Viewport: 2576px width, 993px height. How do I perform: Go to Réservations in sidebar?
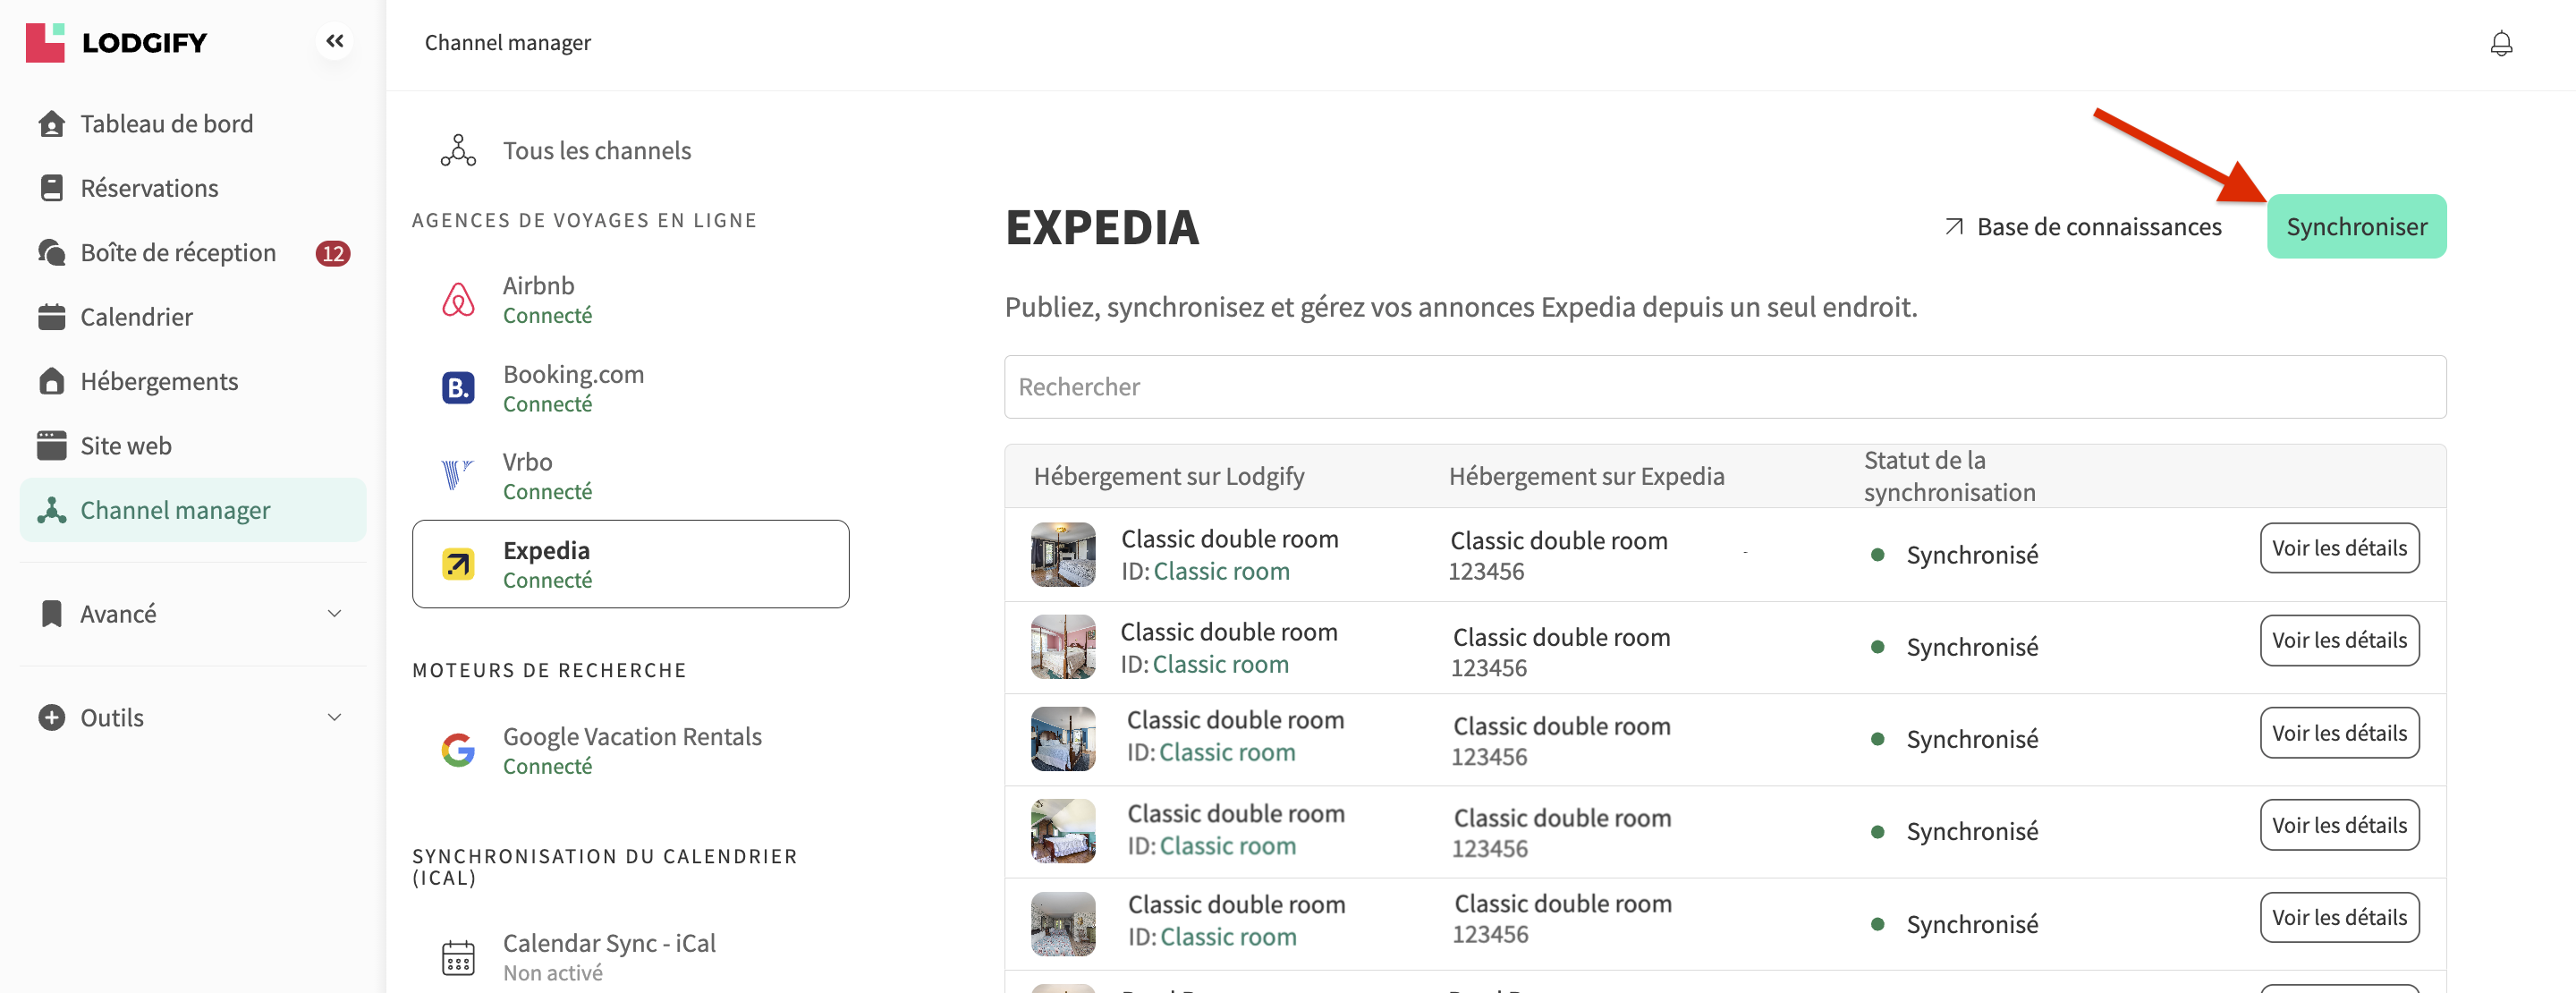click(149, 188)
